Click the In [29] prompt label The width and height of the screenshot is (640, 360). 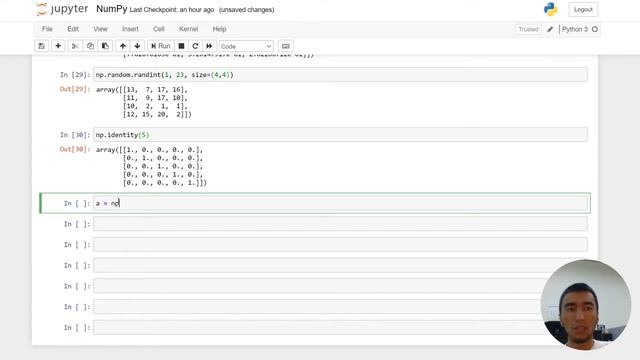(75, 75)
